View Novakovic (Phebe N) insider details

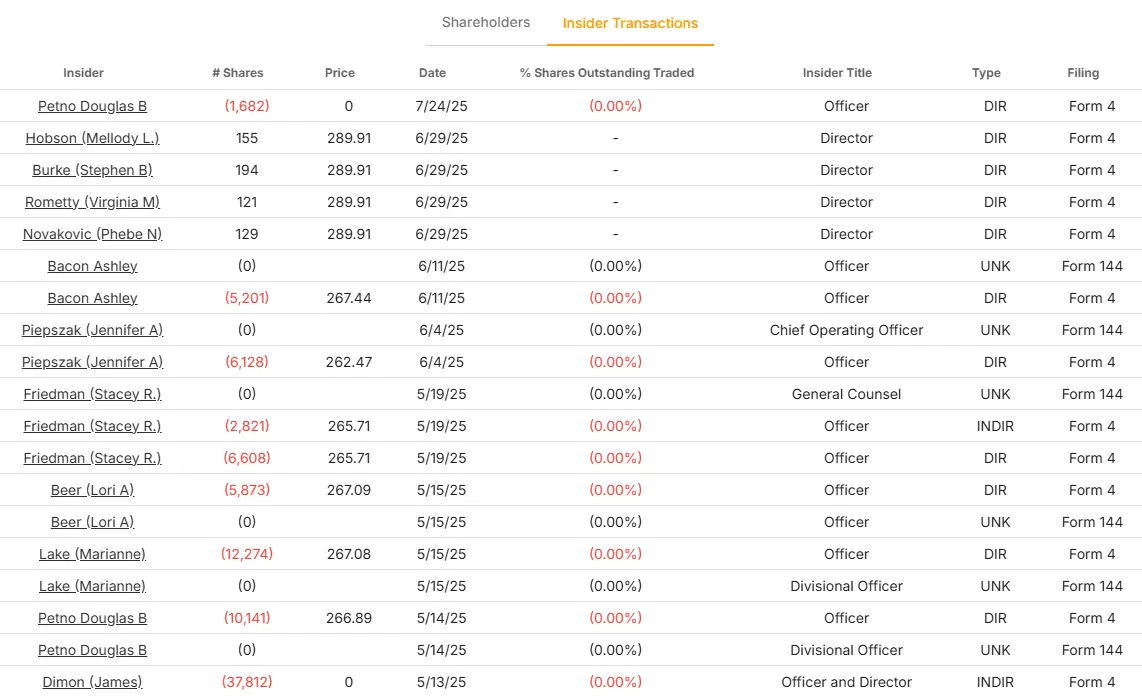tap(92, 234)
